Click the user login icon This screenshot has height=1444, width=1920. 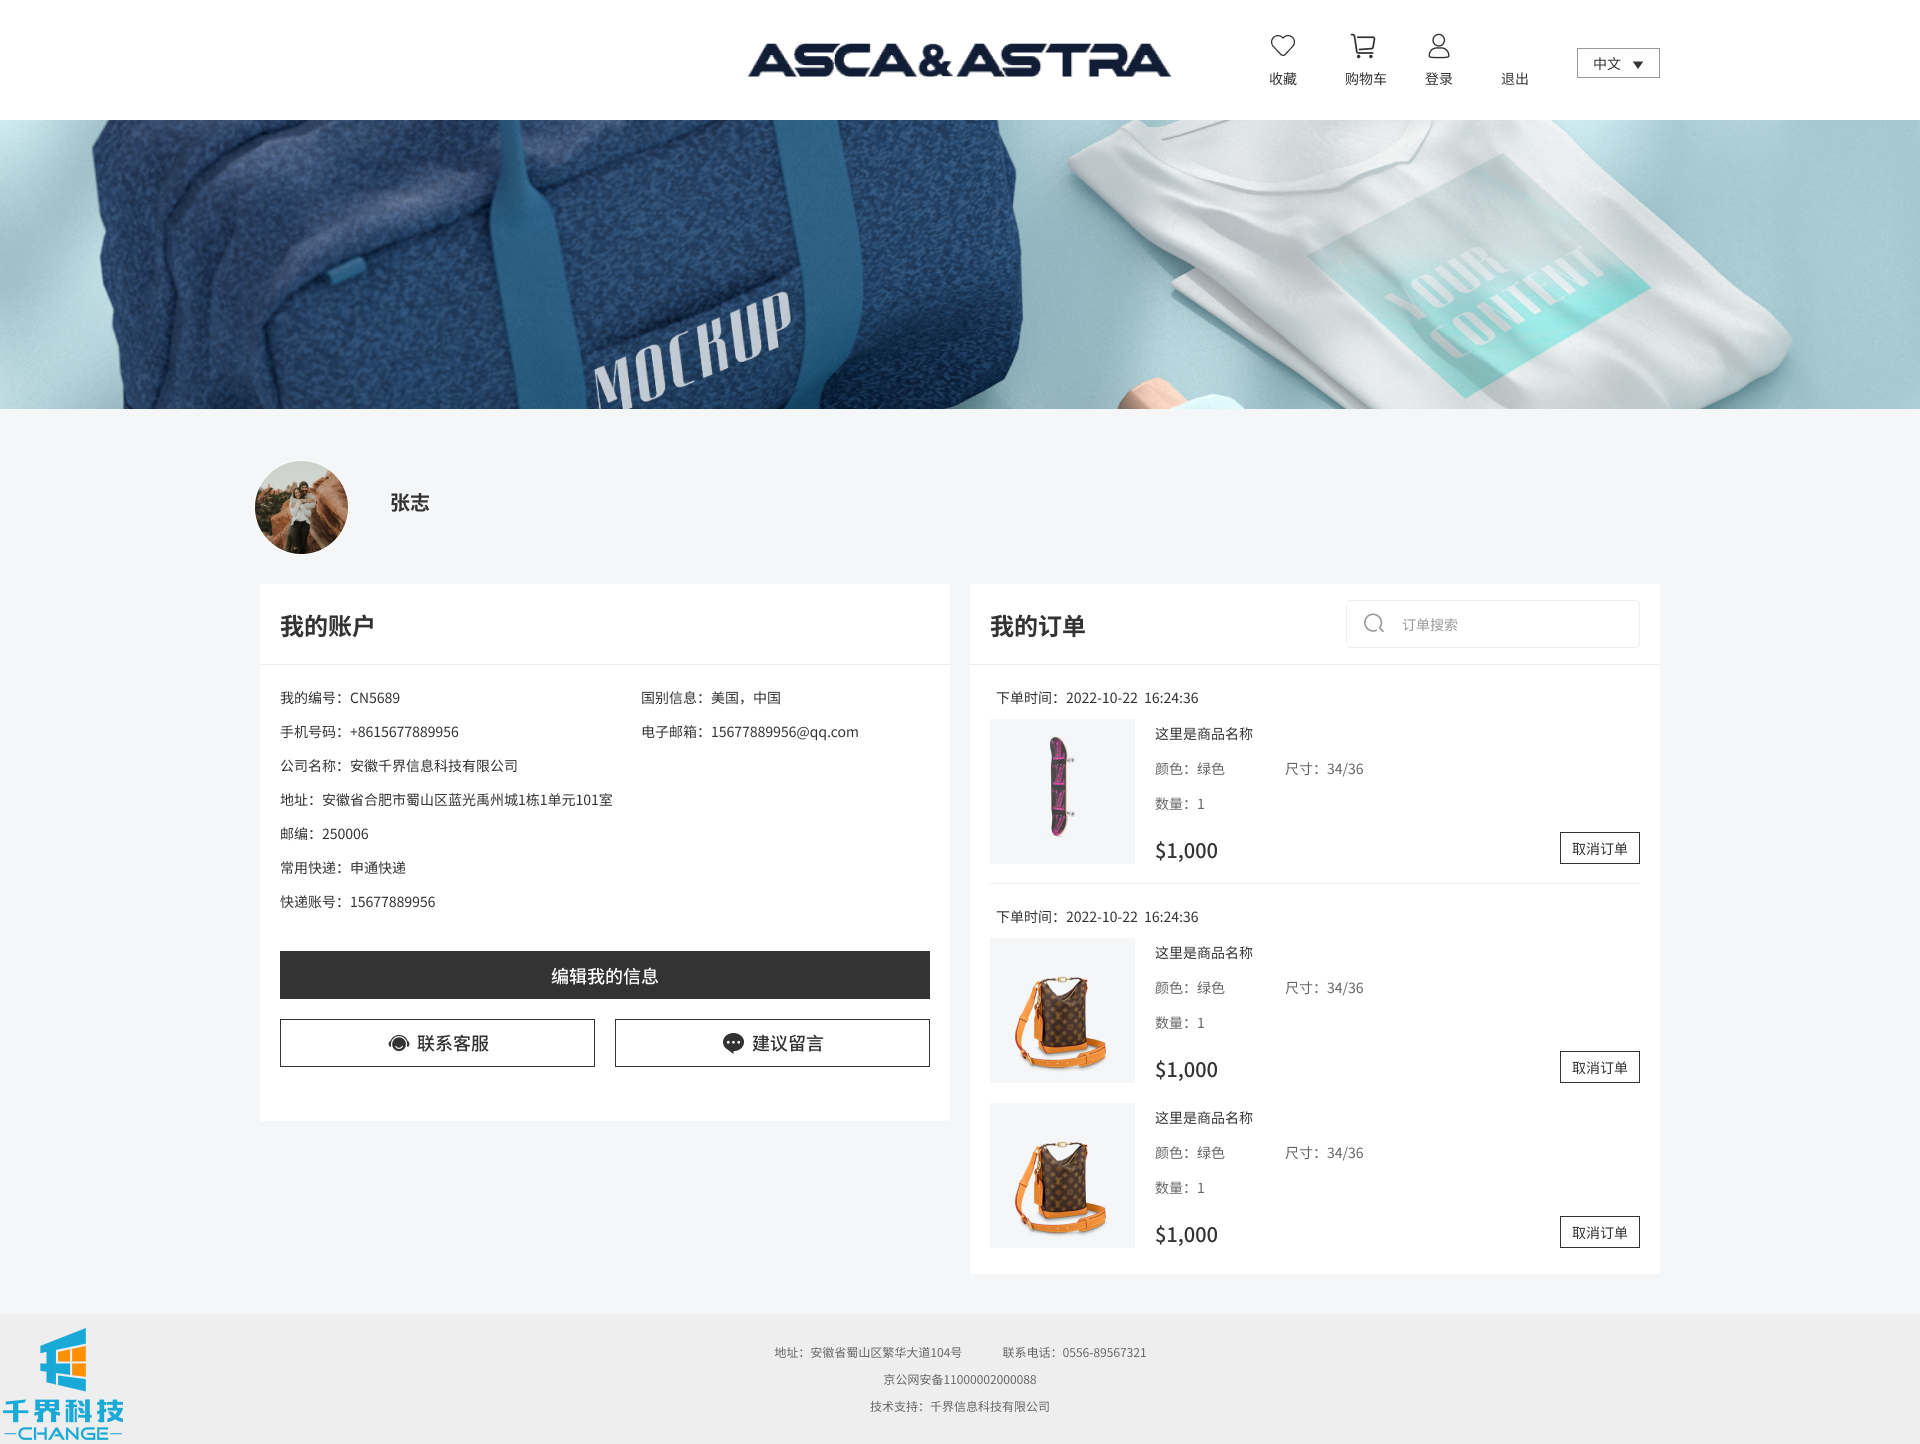(x=1438, y=46)
